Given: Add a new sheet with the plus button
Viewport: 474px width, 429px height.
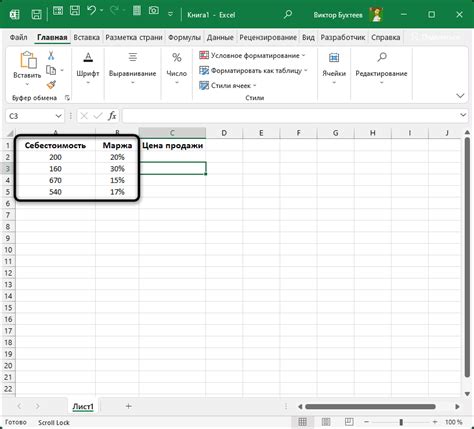Looking at the screenshot, I should point(128,406).
